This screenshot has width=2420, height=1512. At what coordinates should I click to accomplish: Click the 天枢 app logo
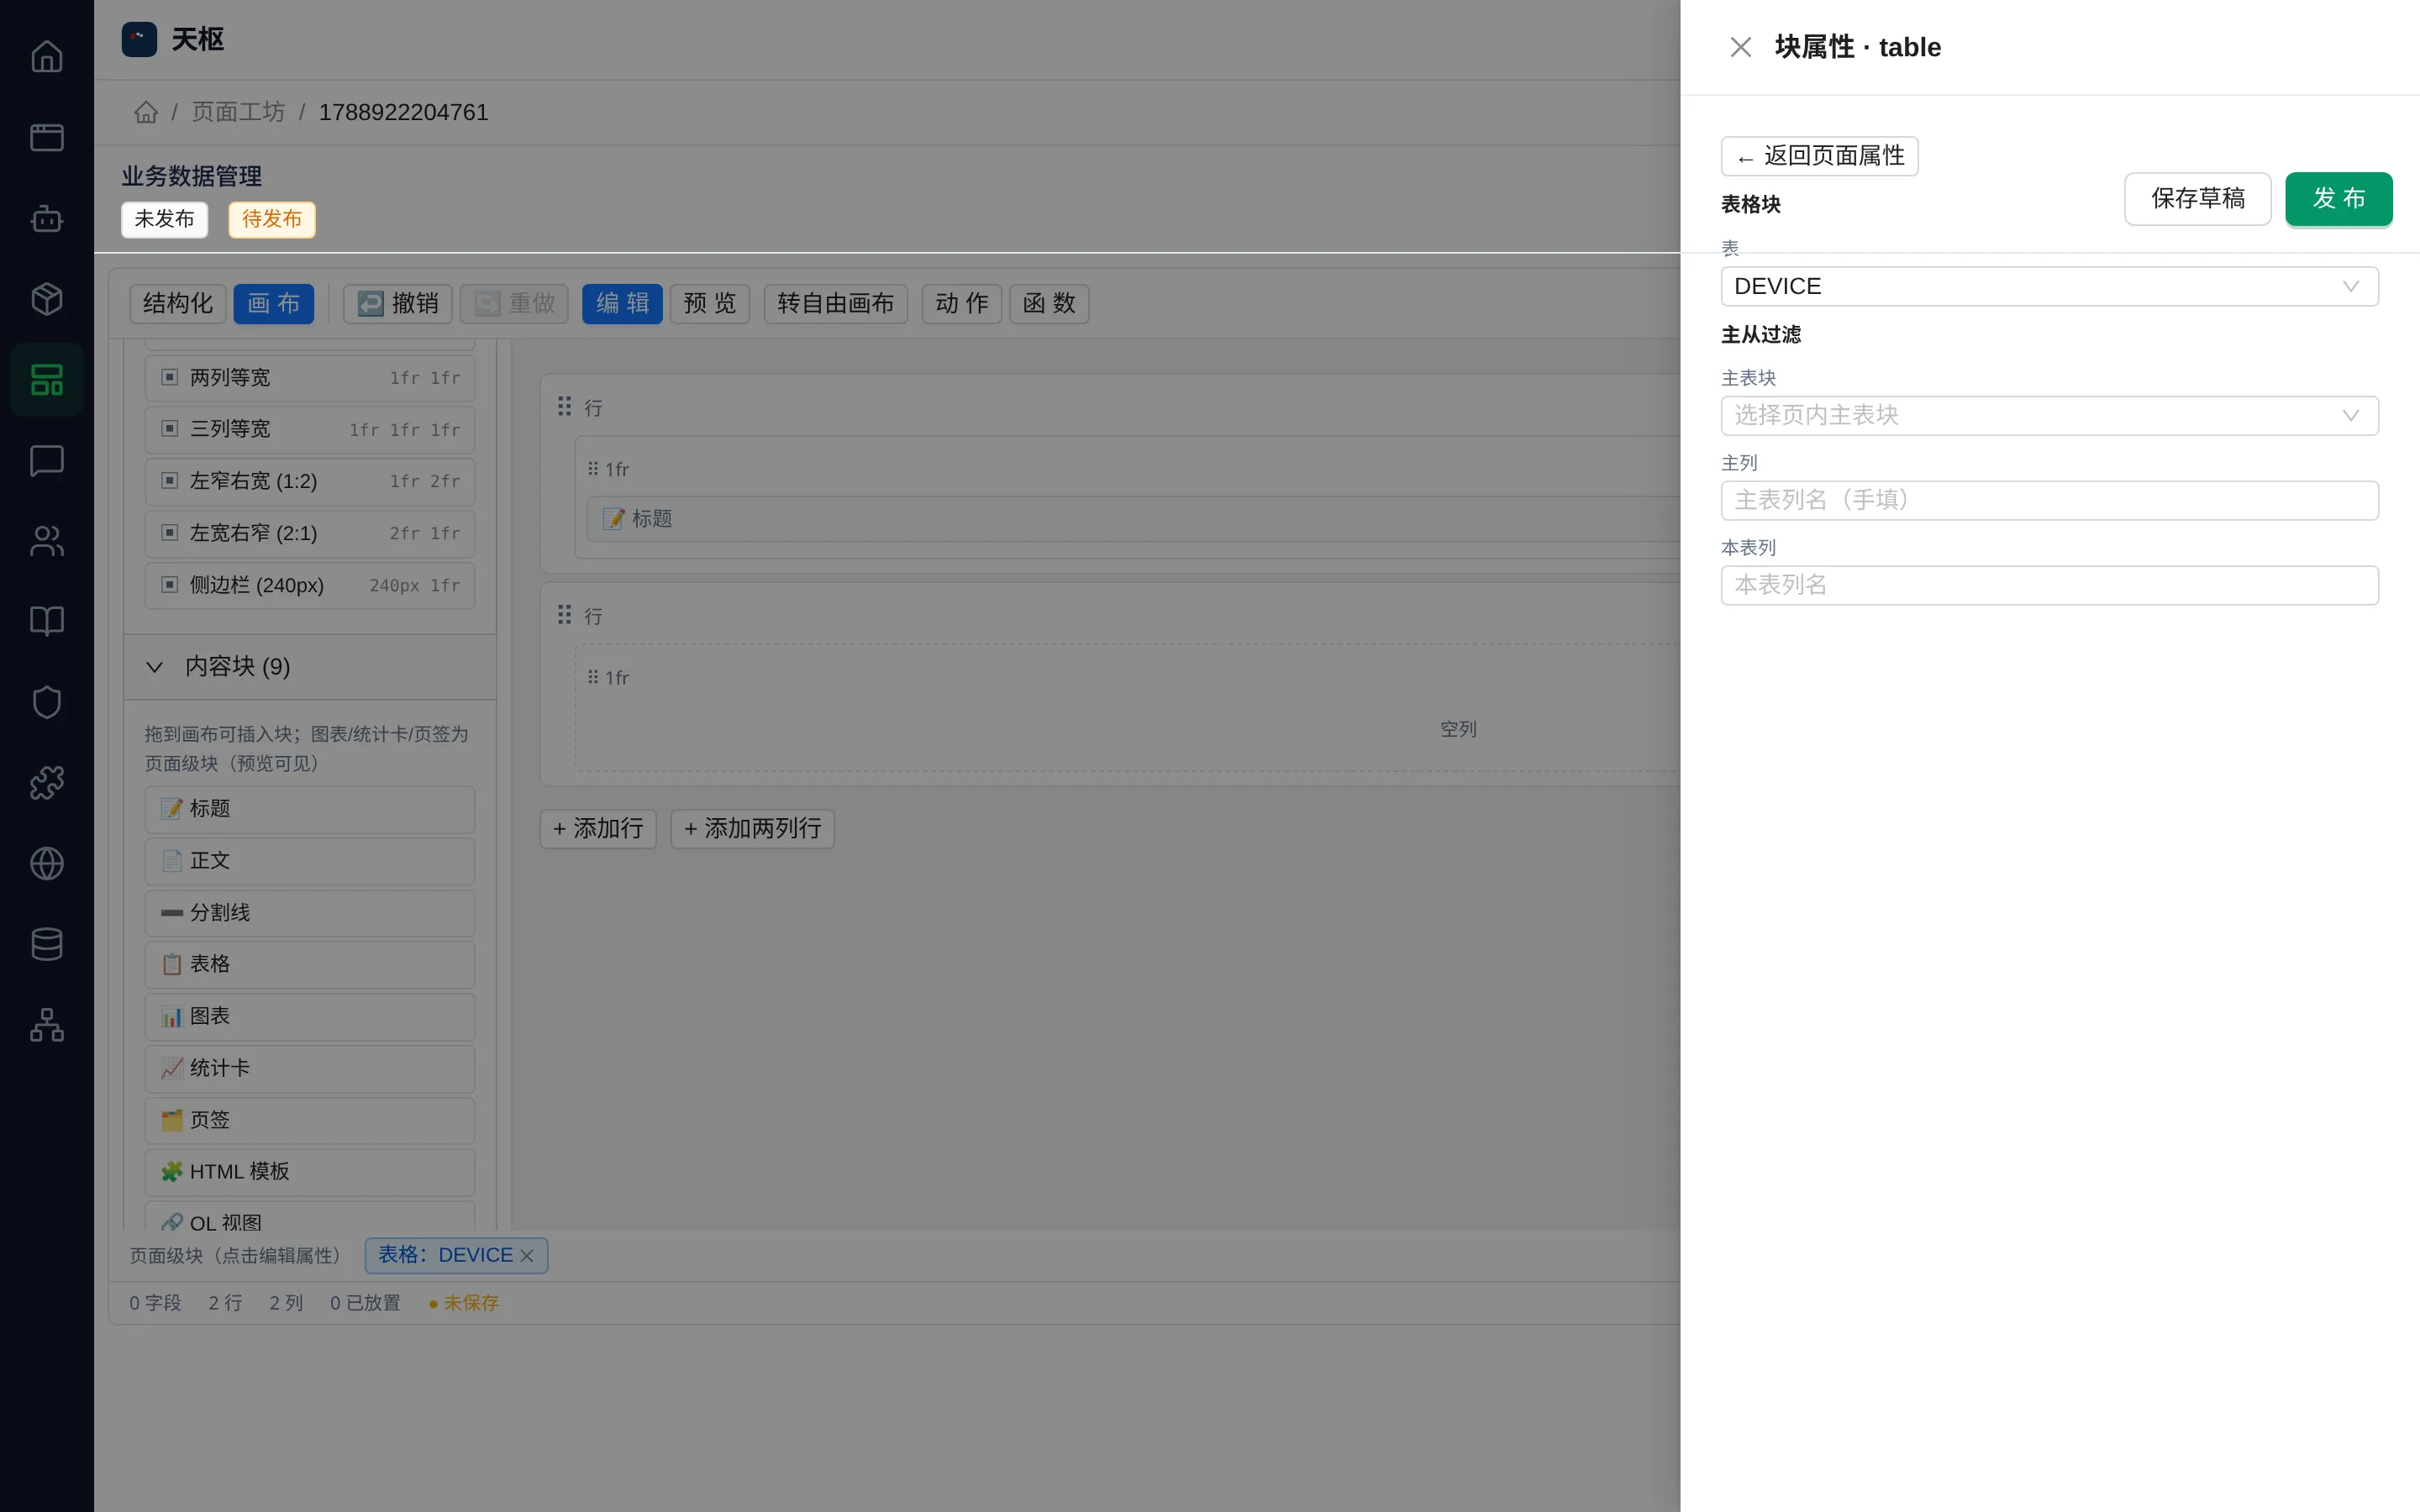[x=139, y=39]
